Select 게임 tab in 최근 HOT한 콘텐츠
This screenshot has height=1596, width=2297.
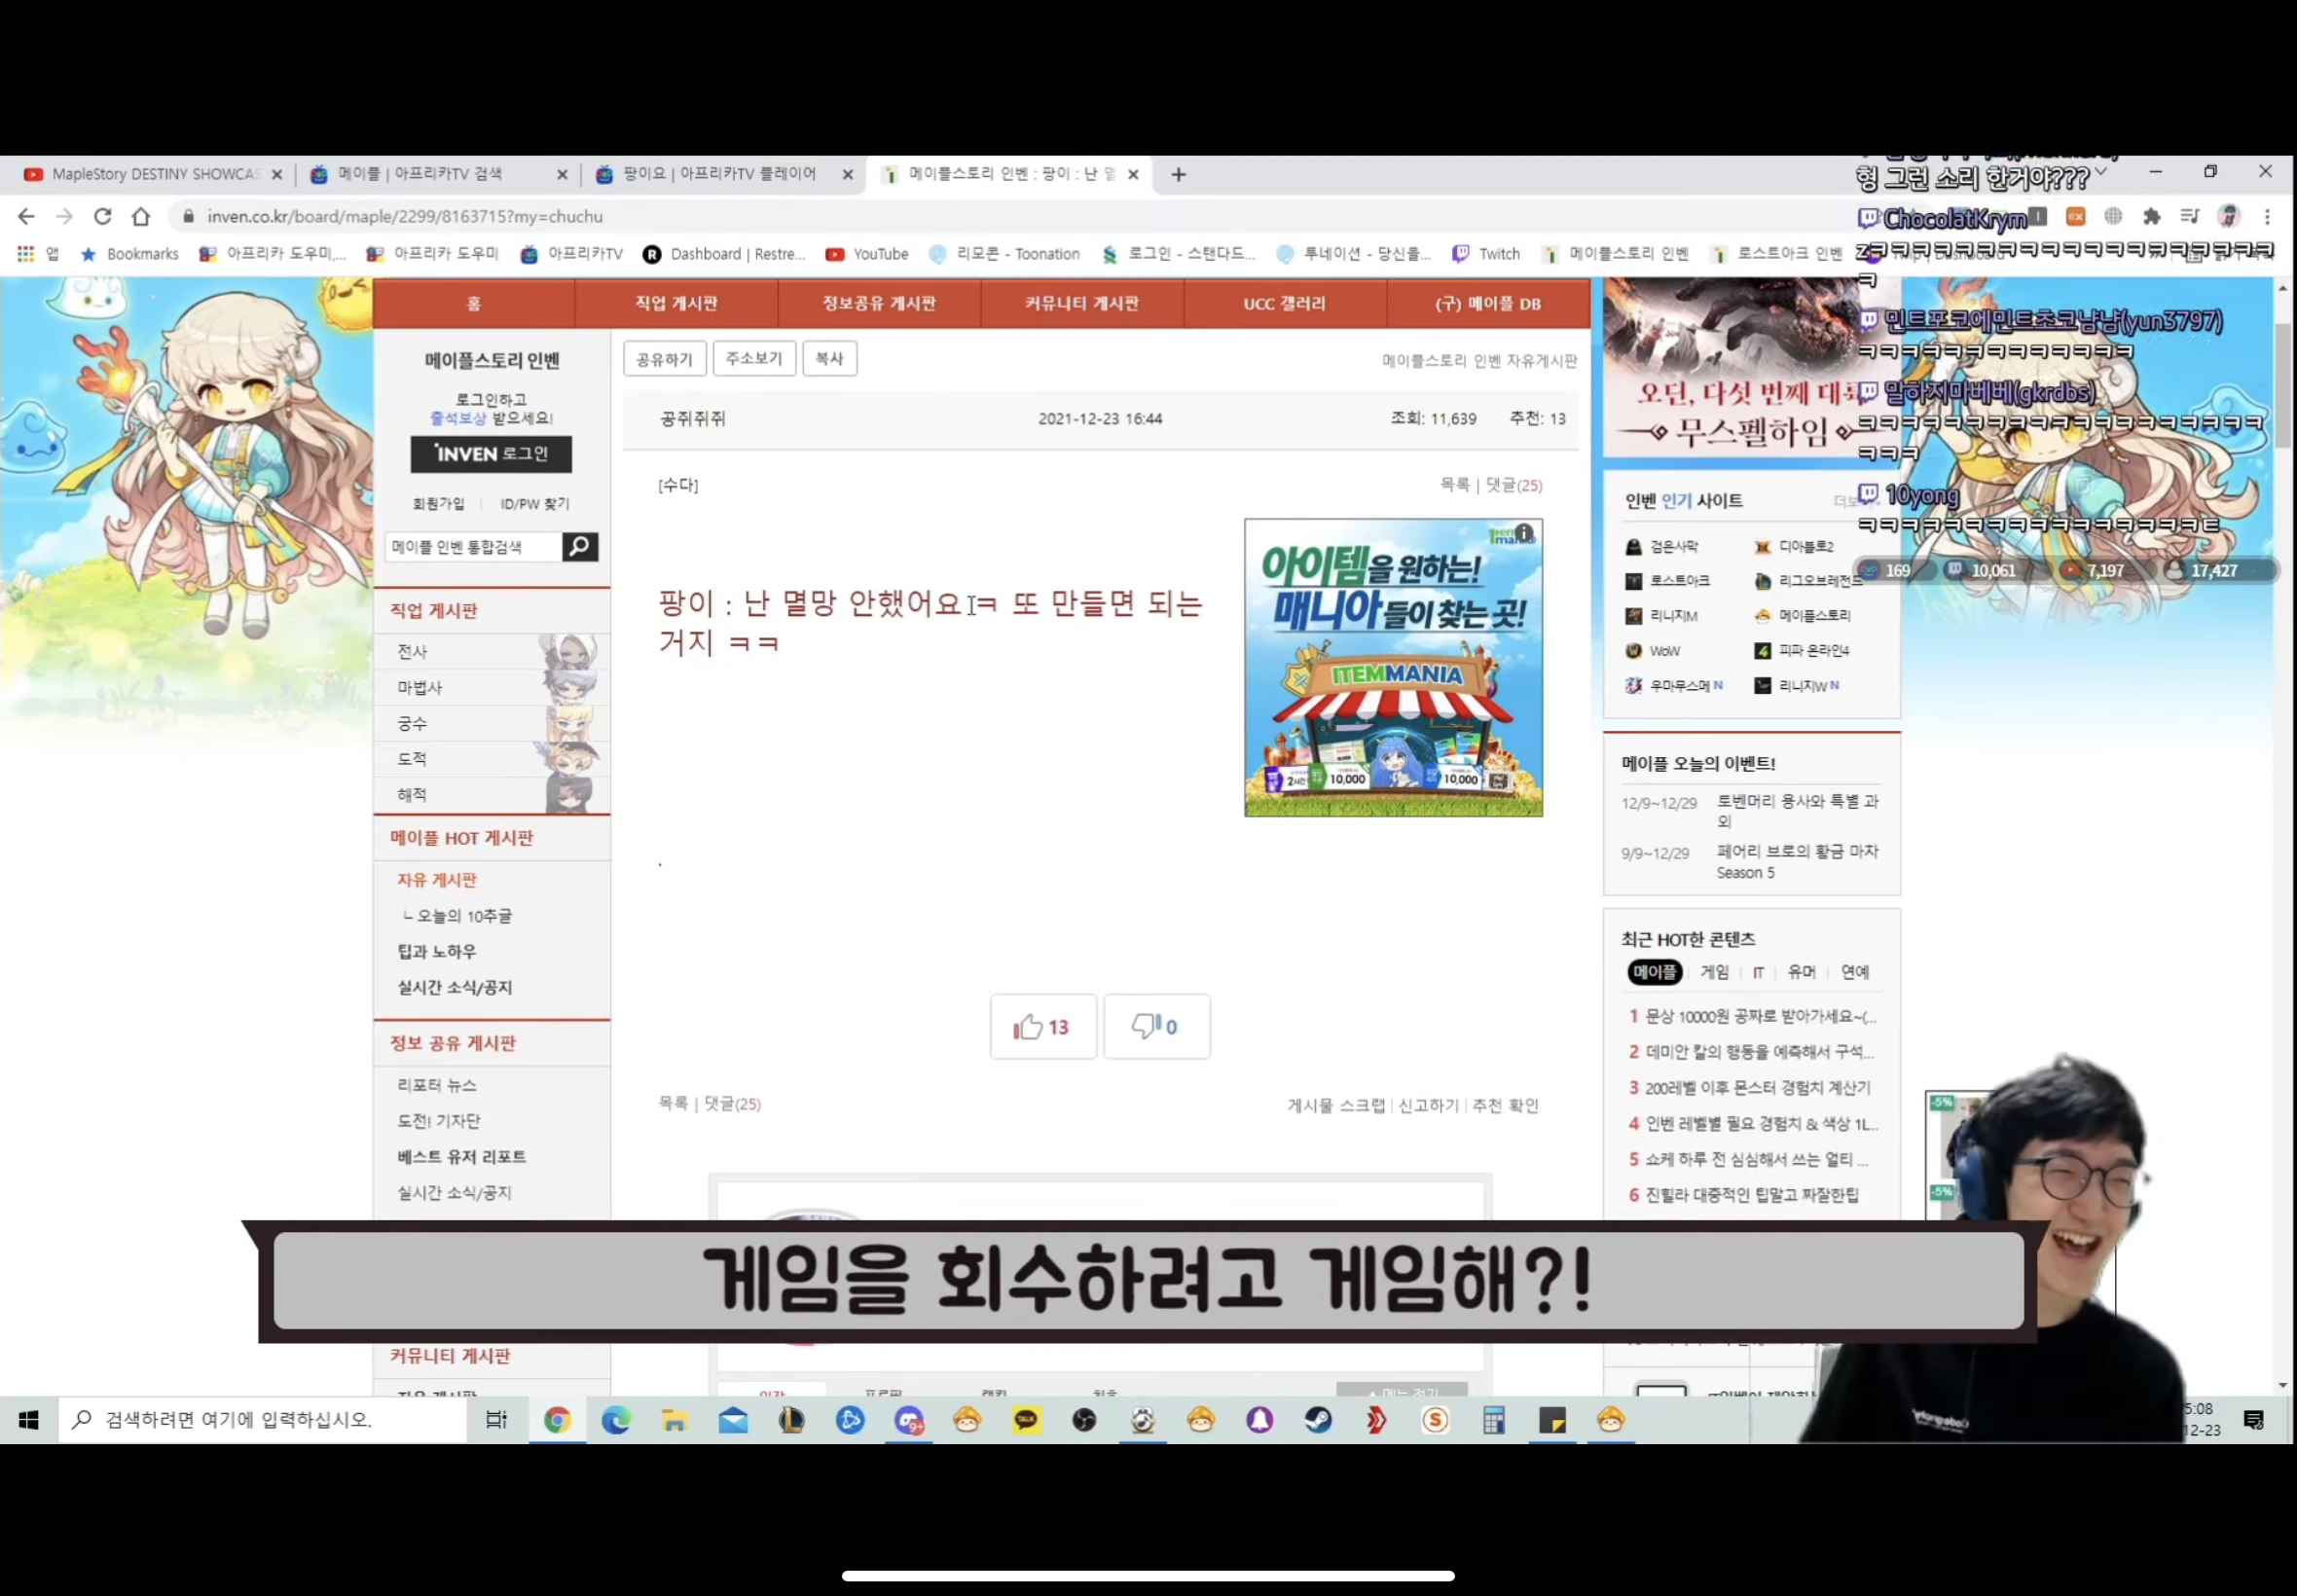tap(1714, 971)
